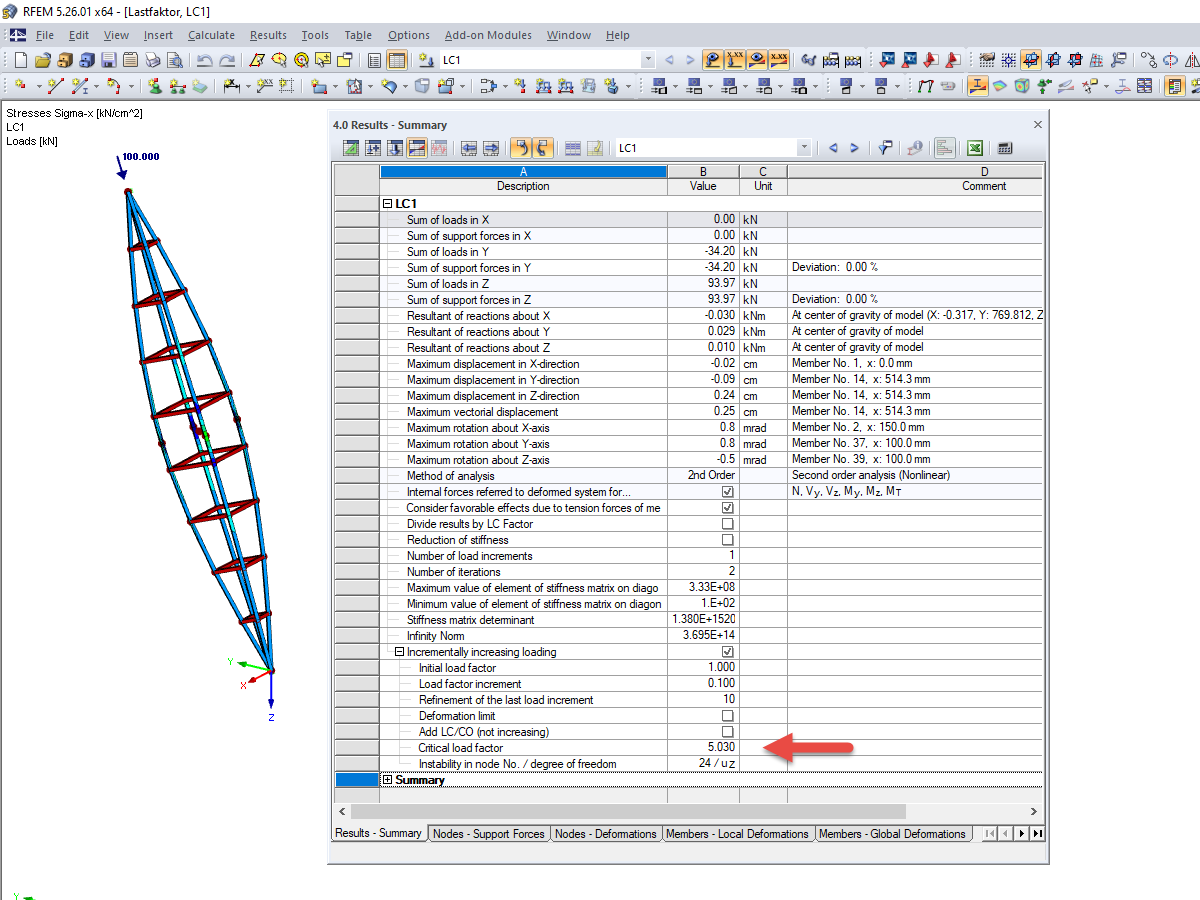This screenshot has width=1200, height=900.
Task: Collapse 'Incrementally increasing loading' section
Action: [x=400, y=652]
